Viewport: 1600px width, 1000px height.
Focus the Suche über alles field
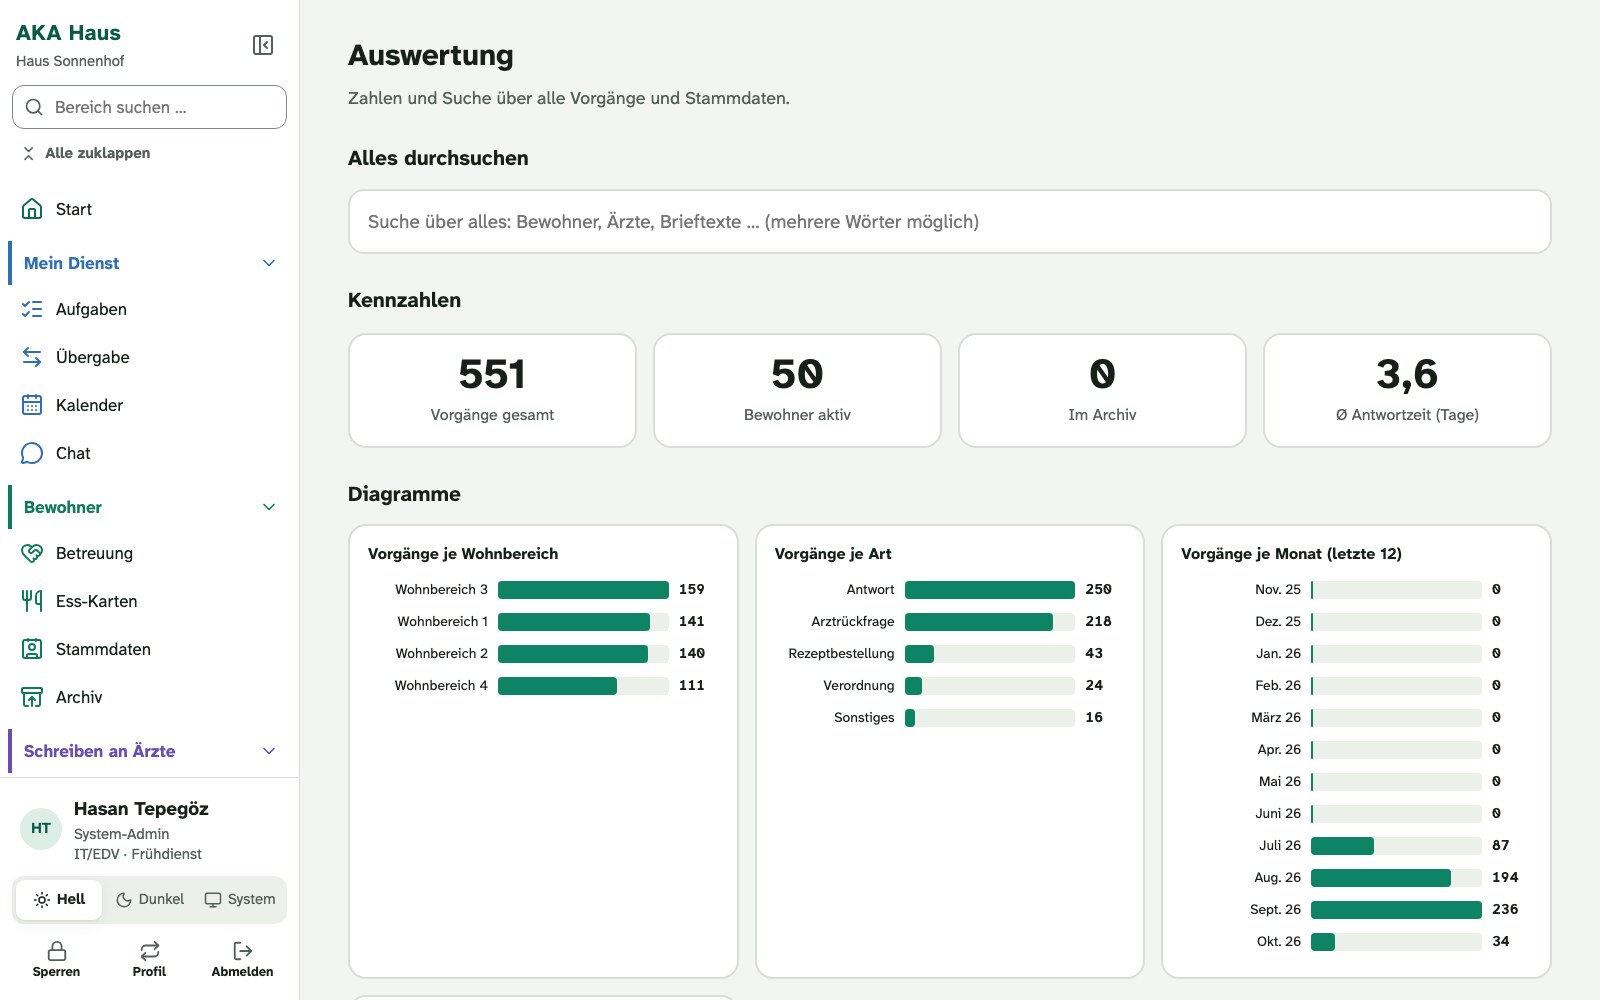tap(949, 222)
